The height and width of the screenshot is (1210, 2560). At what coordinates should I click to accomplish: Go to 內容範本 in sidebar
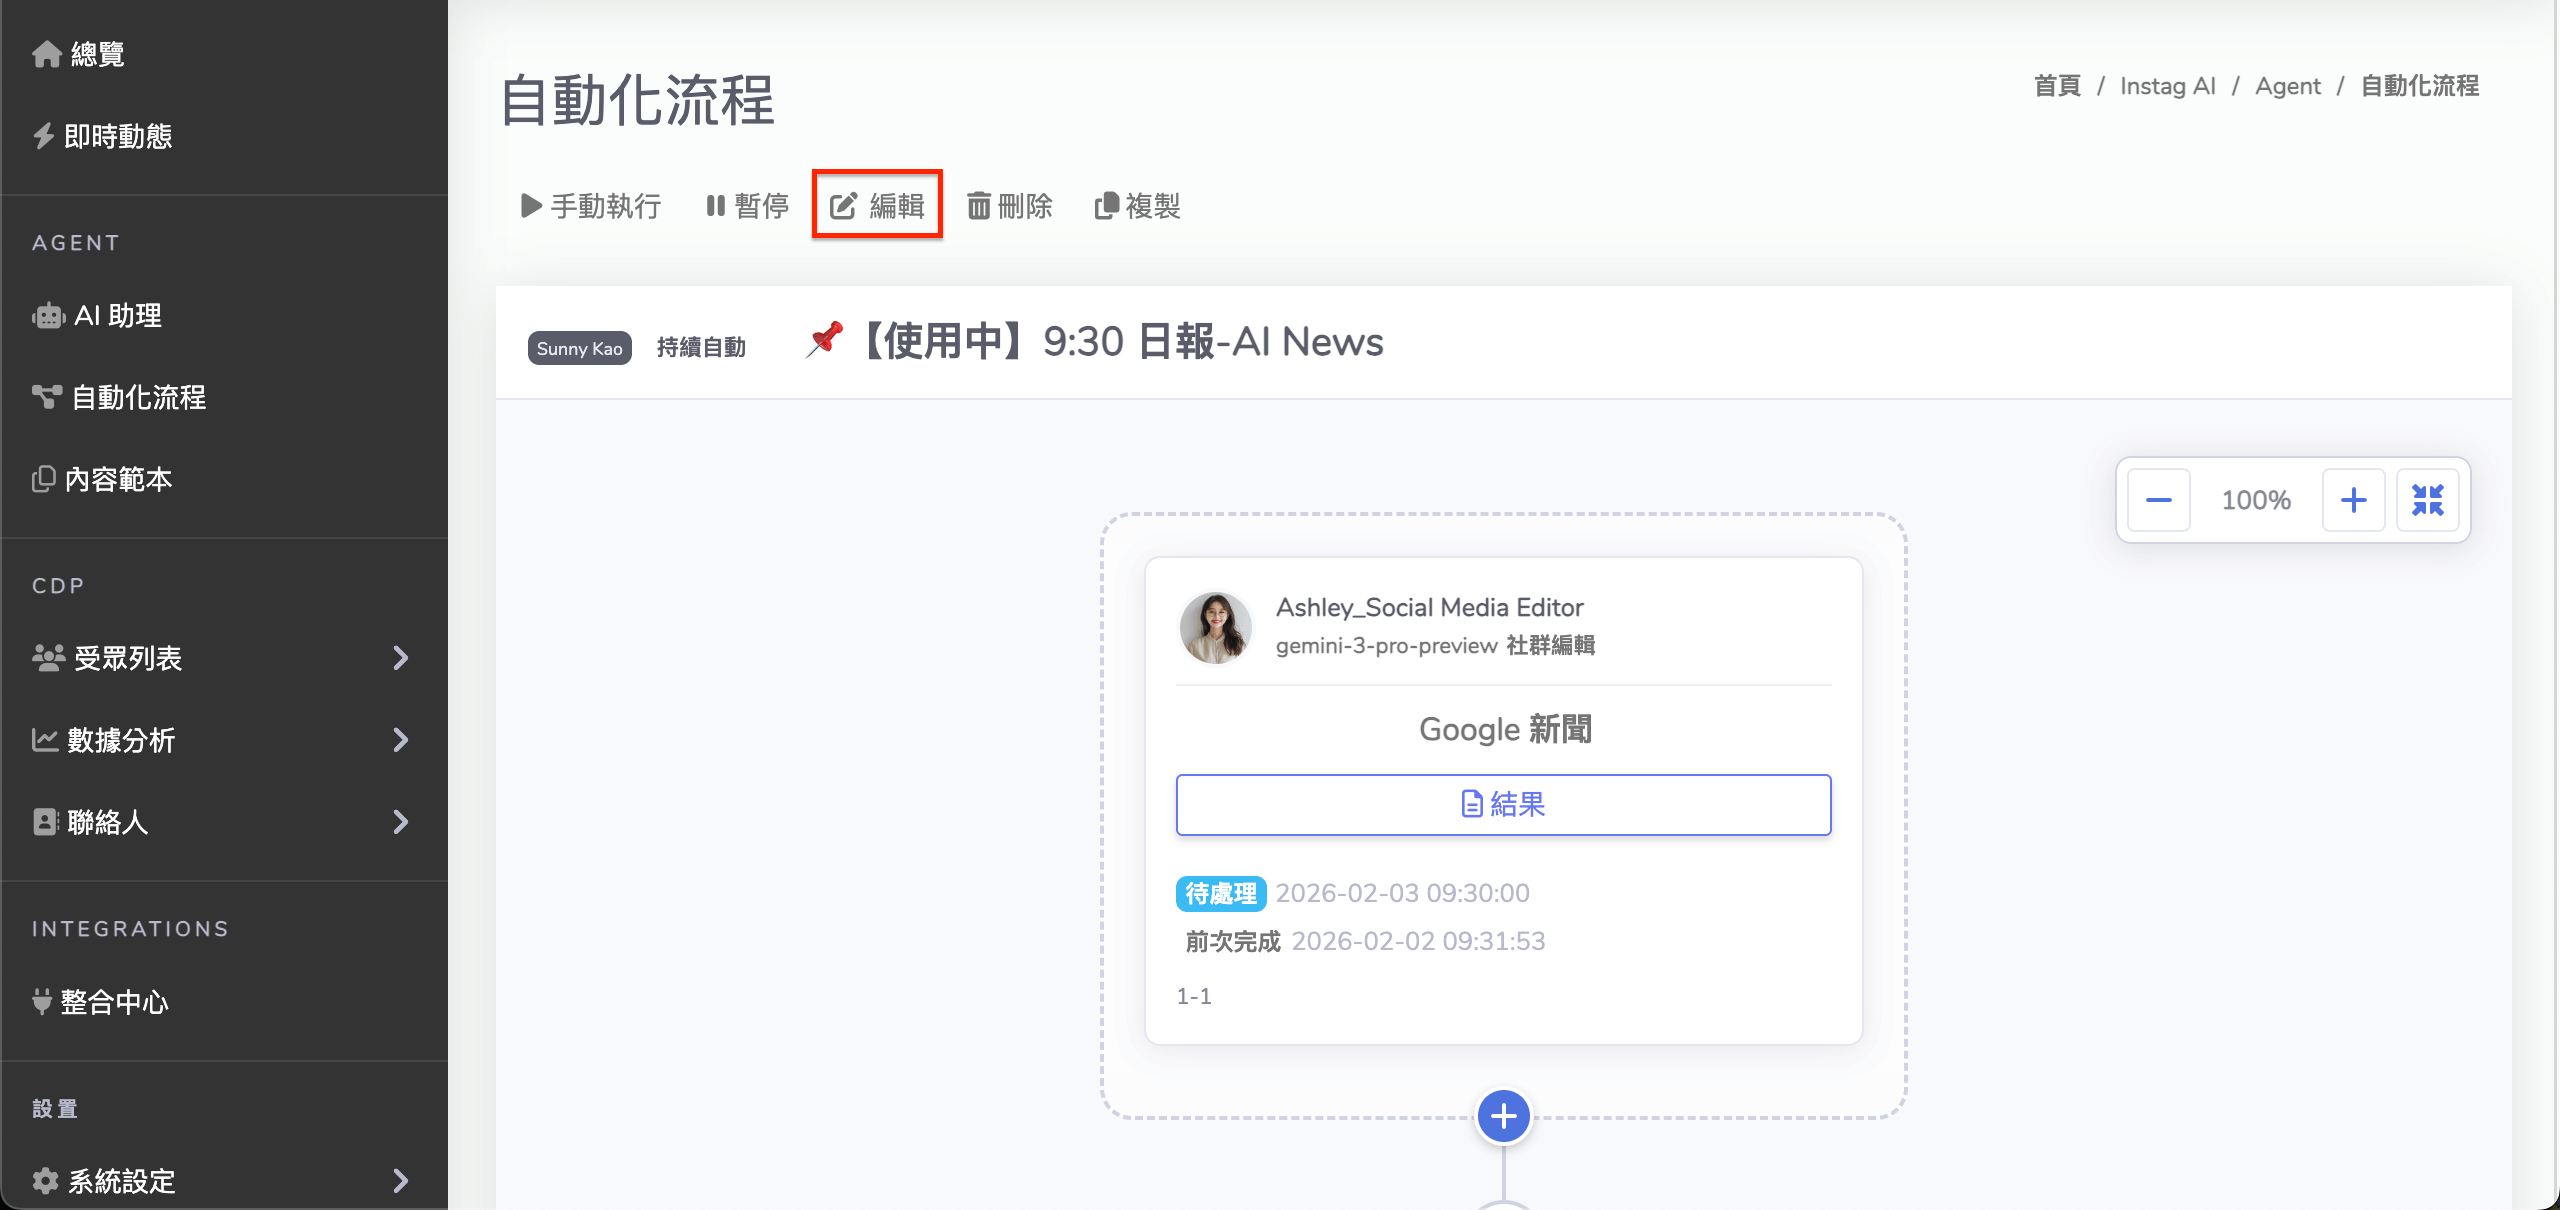[118, 480]
